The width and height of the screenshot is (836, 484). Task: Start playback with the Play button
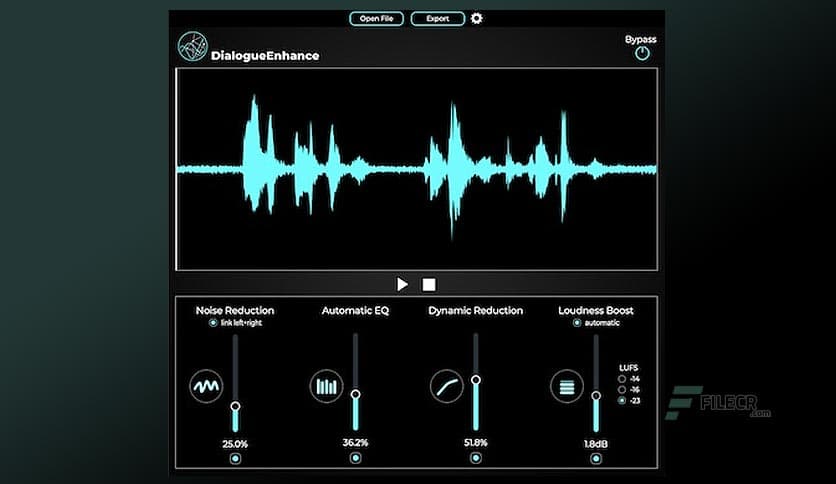coord(403,284)
